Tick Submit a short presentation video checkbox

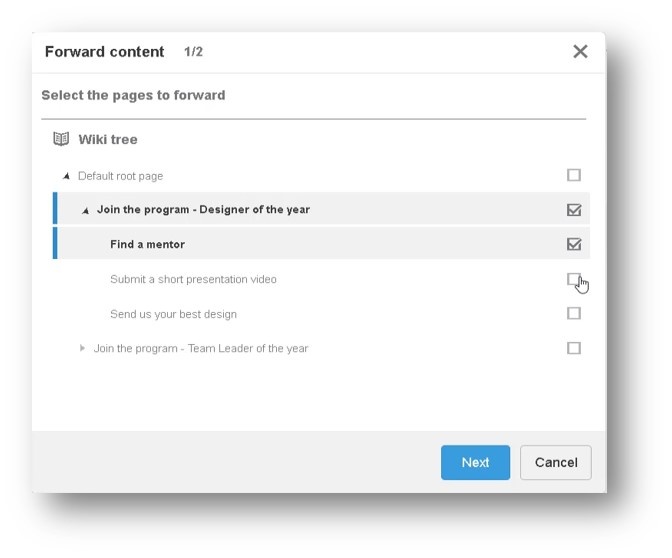click(x=573, y=279)
